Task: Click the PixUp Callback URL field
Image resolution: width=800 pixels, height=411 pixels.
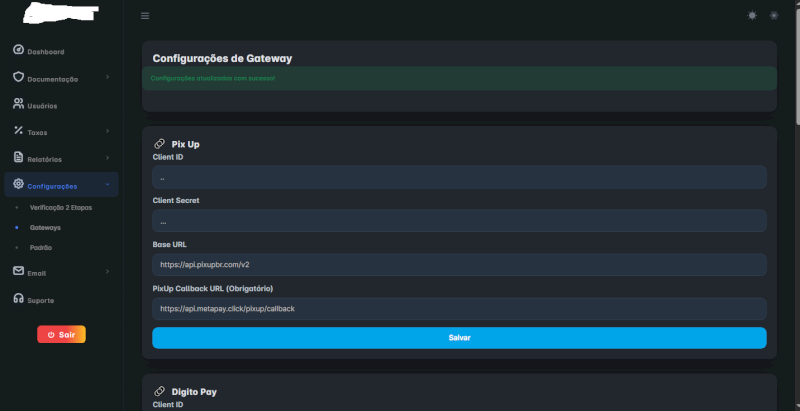Action: click(459, 308)
